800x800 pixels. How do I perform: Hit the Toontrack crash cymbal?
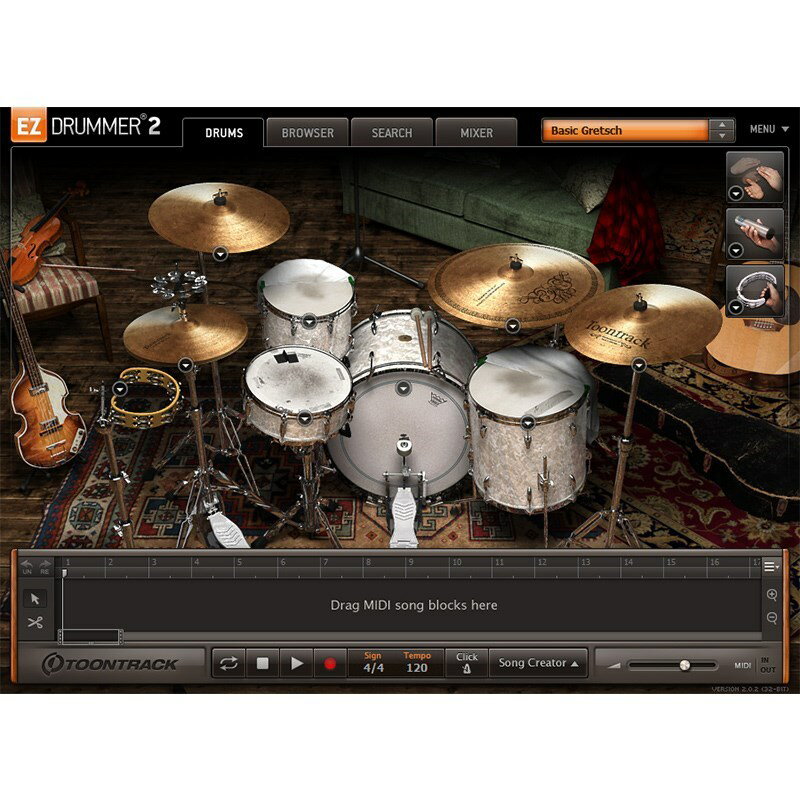[x=642, y=323]
